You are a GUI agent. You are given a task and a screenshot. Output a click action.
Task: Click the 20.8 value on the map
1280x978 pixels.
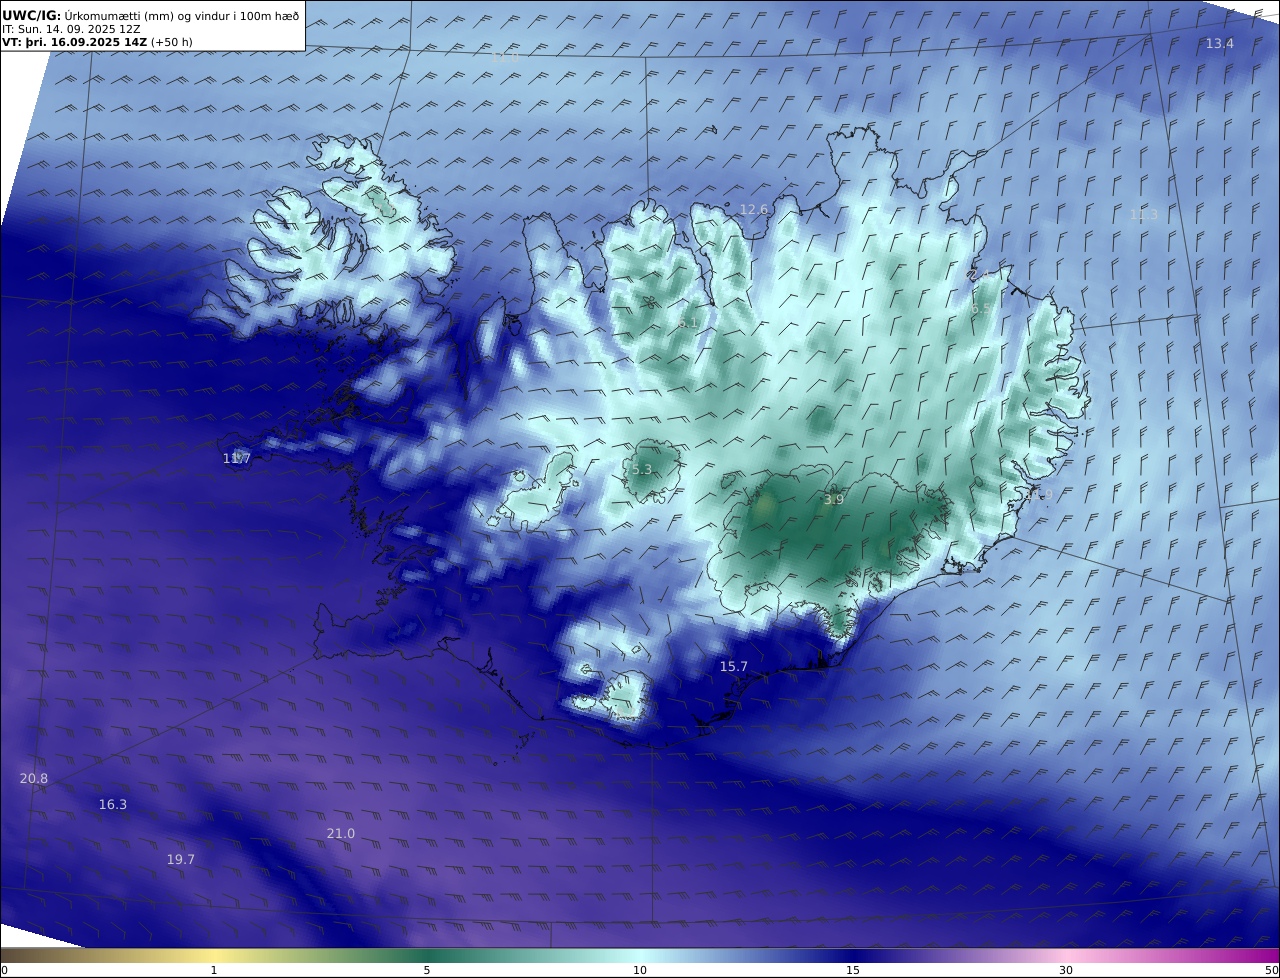click(33, 778)
